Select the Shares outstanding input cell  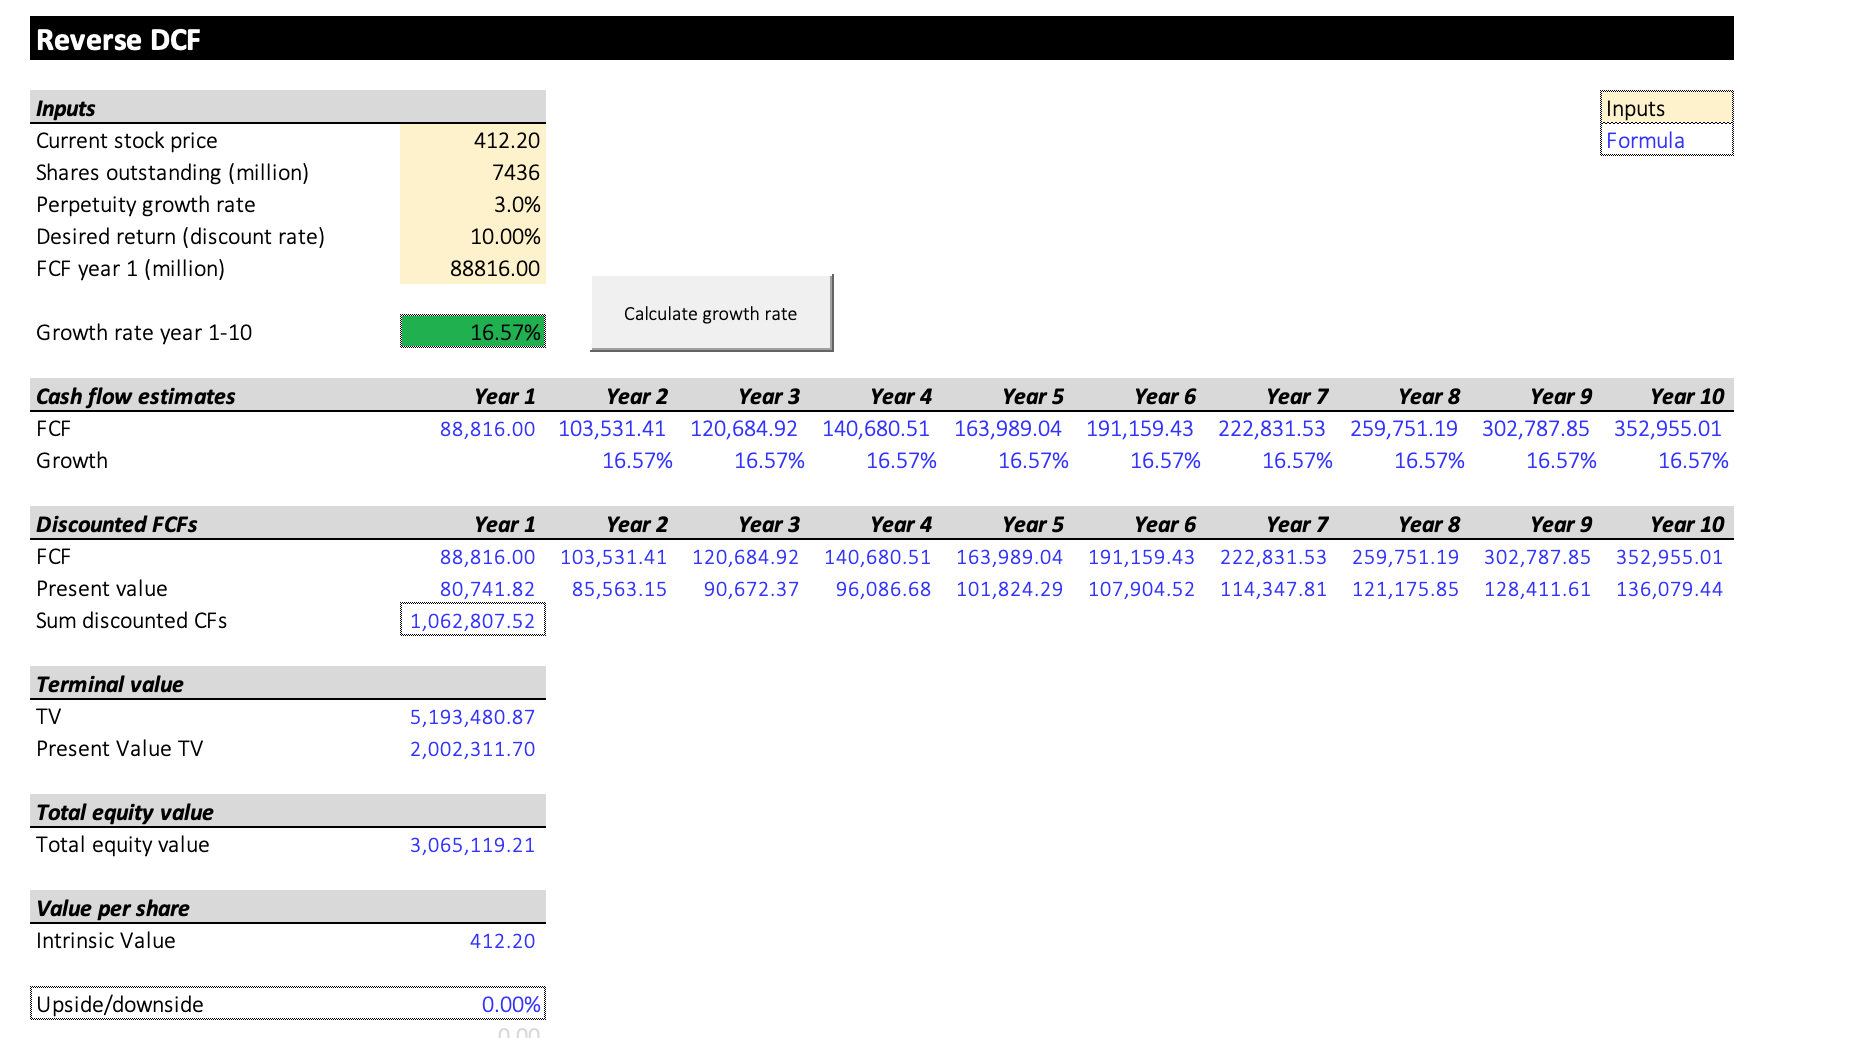point(472,172)
